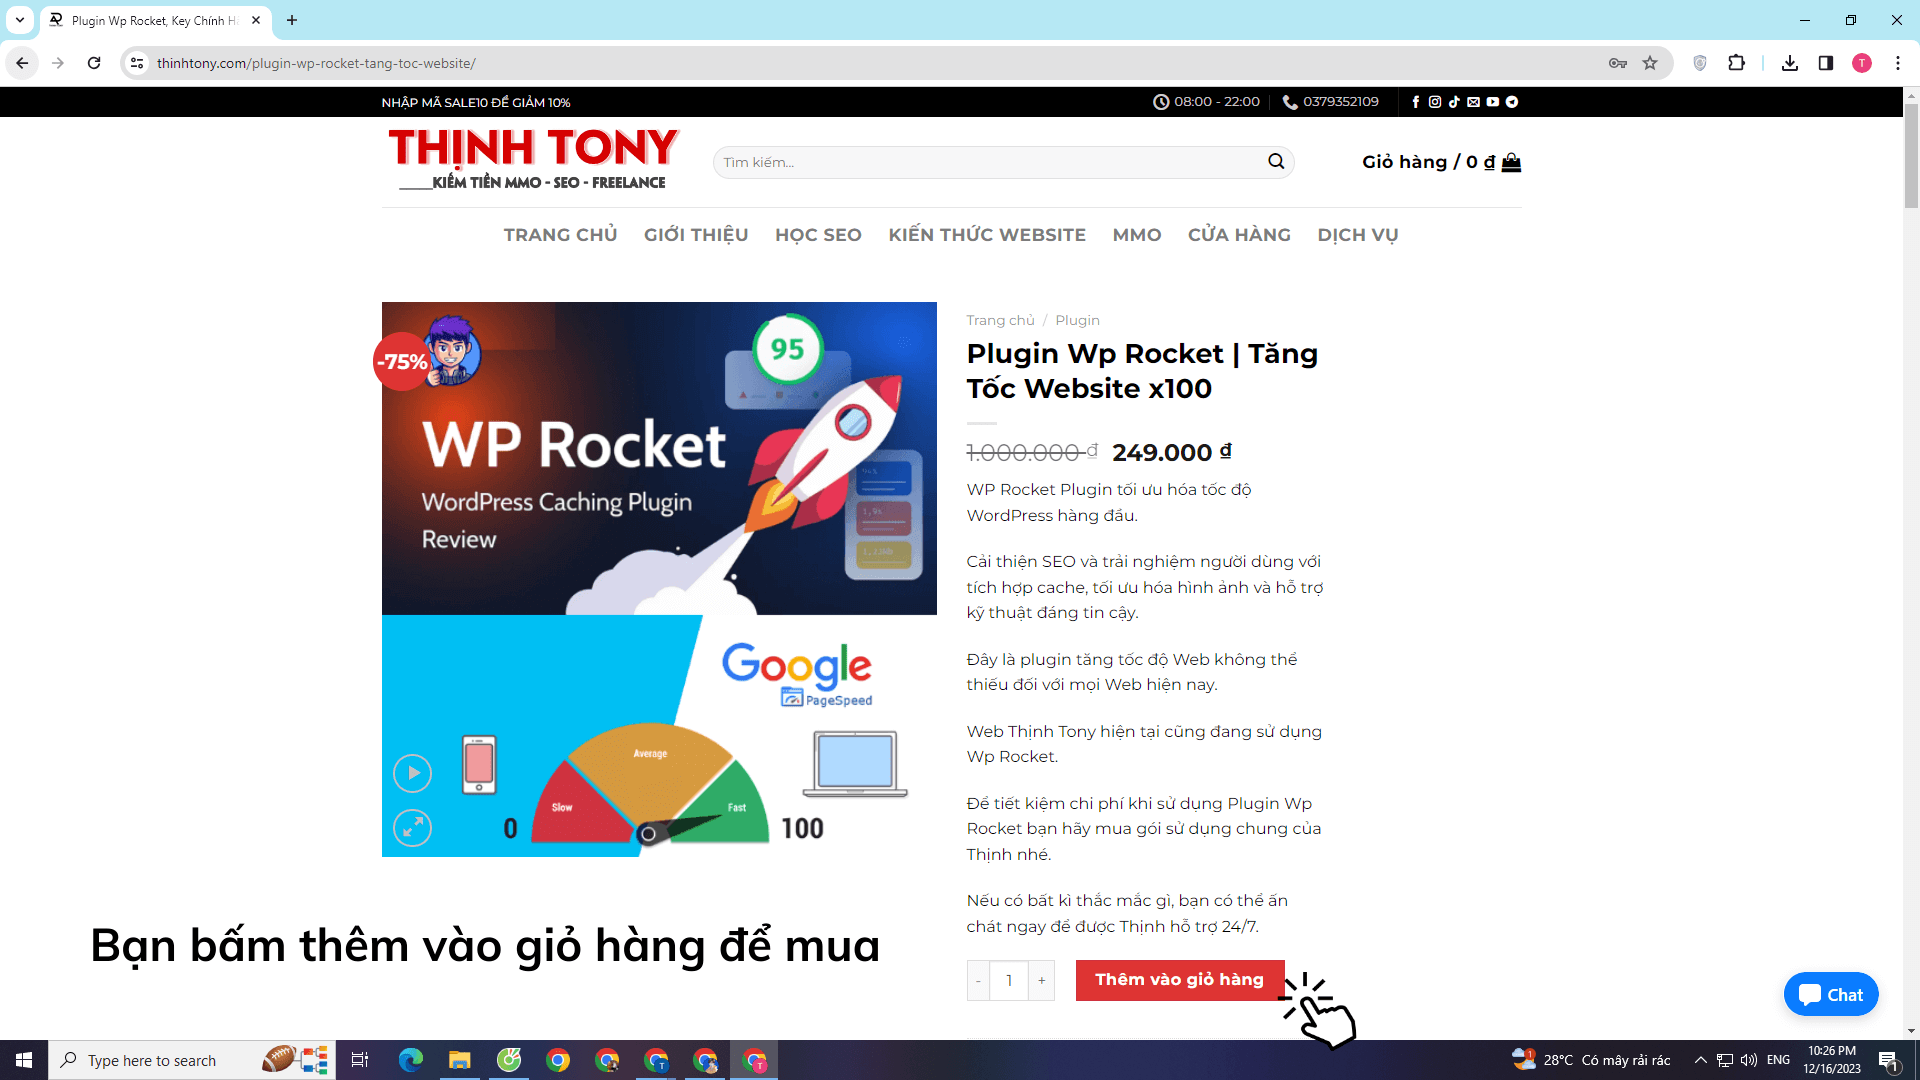Click the search magnifier icon
Viewport: 1920px width, 1080px height.
pyautogui.click(x=1276, y=161)
